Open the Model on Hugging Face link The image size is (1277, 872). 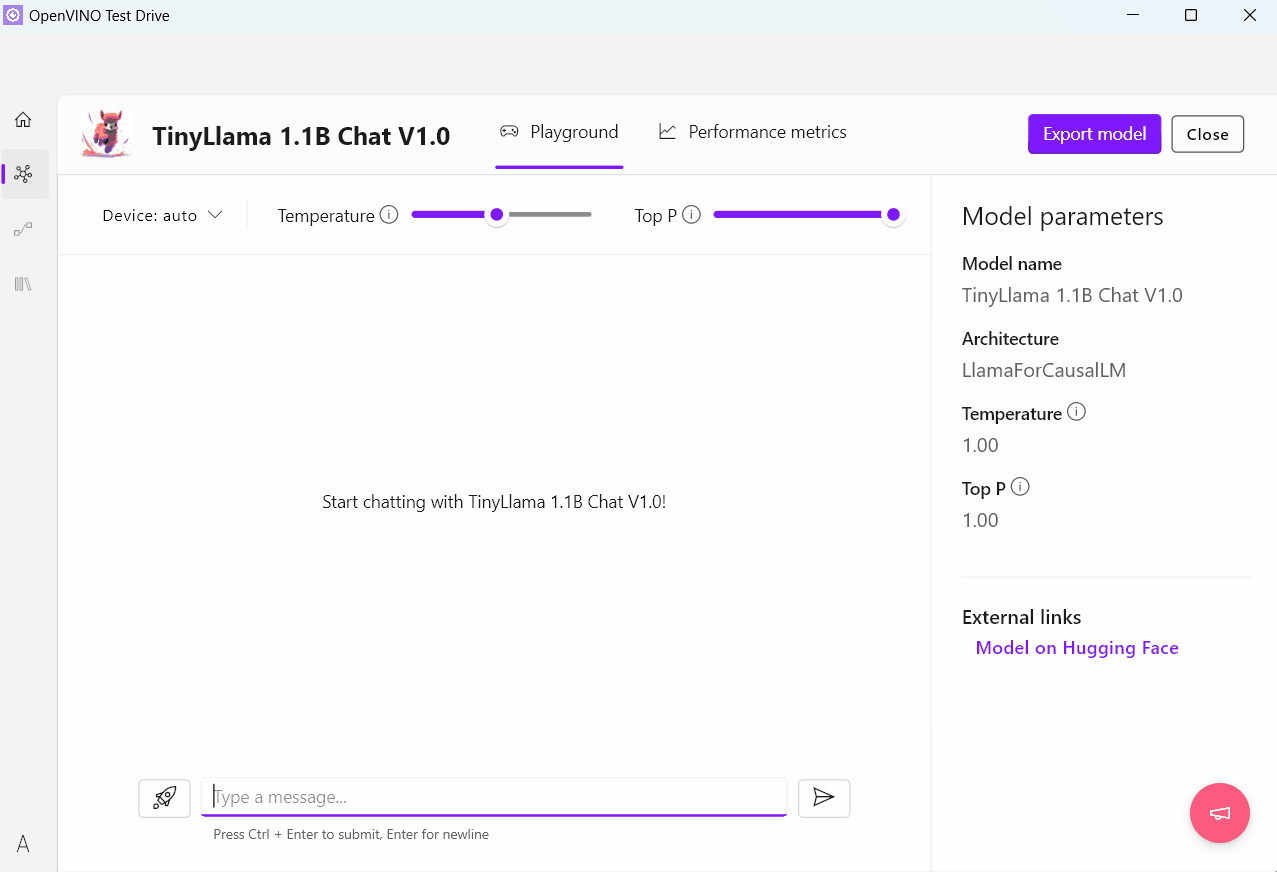pyautogui.click(x=1076, y=647)
